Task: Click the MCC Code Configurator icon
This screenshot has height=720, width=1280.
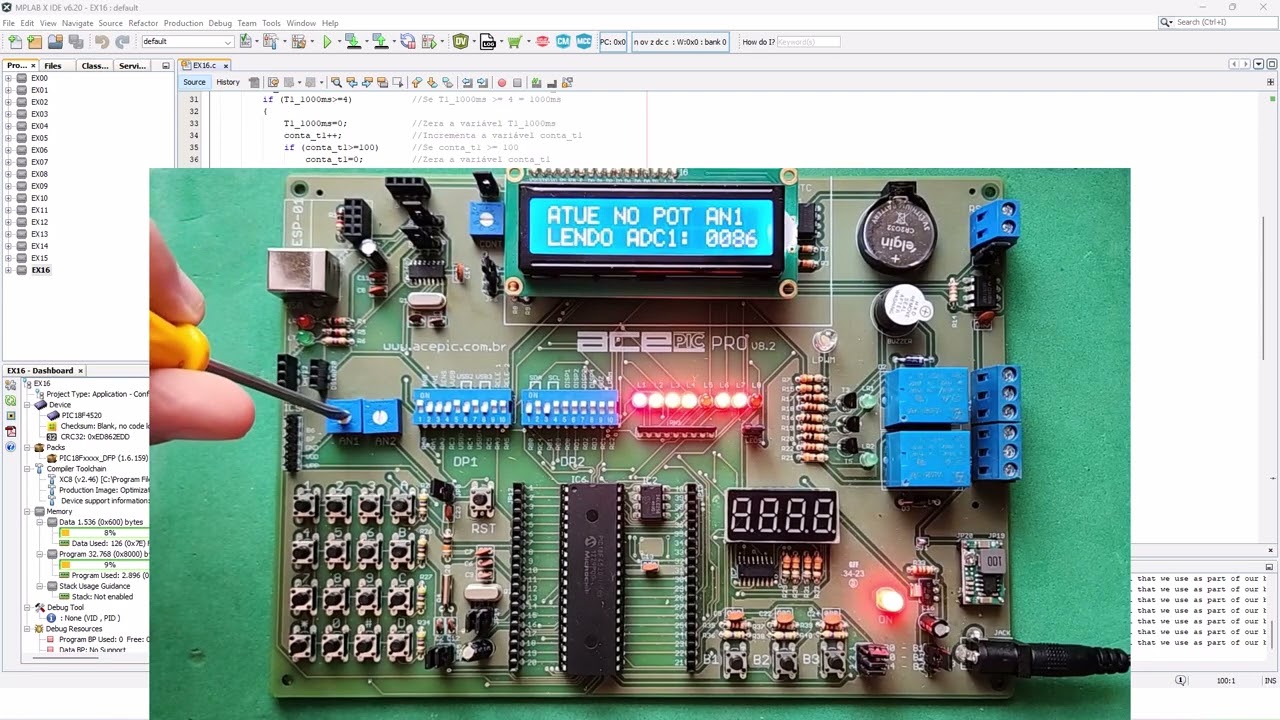Action: point(583,42)
